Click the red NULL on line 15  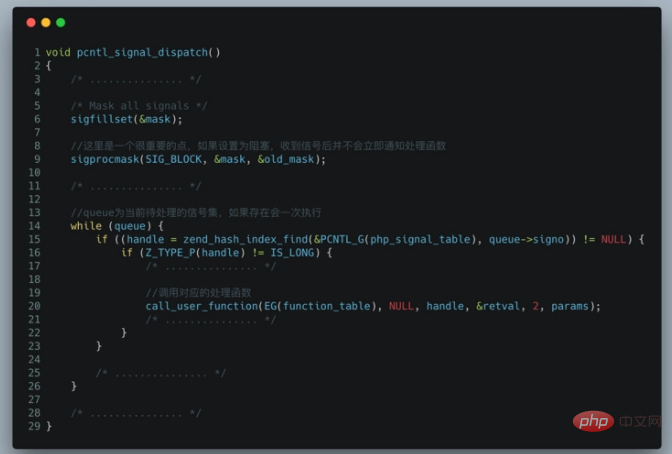614,239
